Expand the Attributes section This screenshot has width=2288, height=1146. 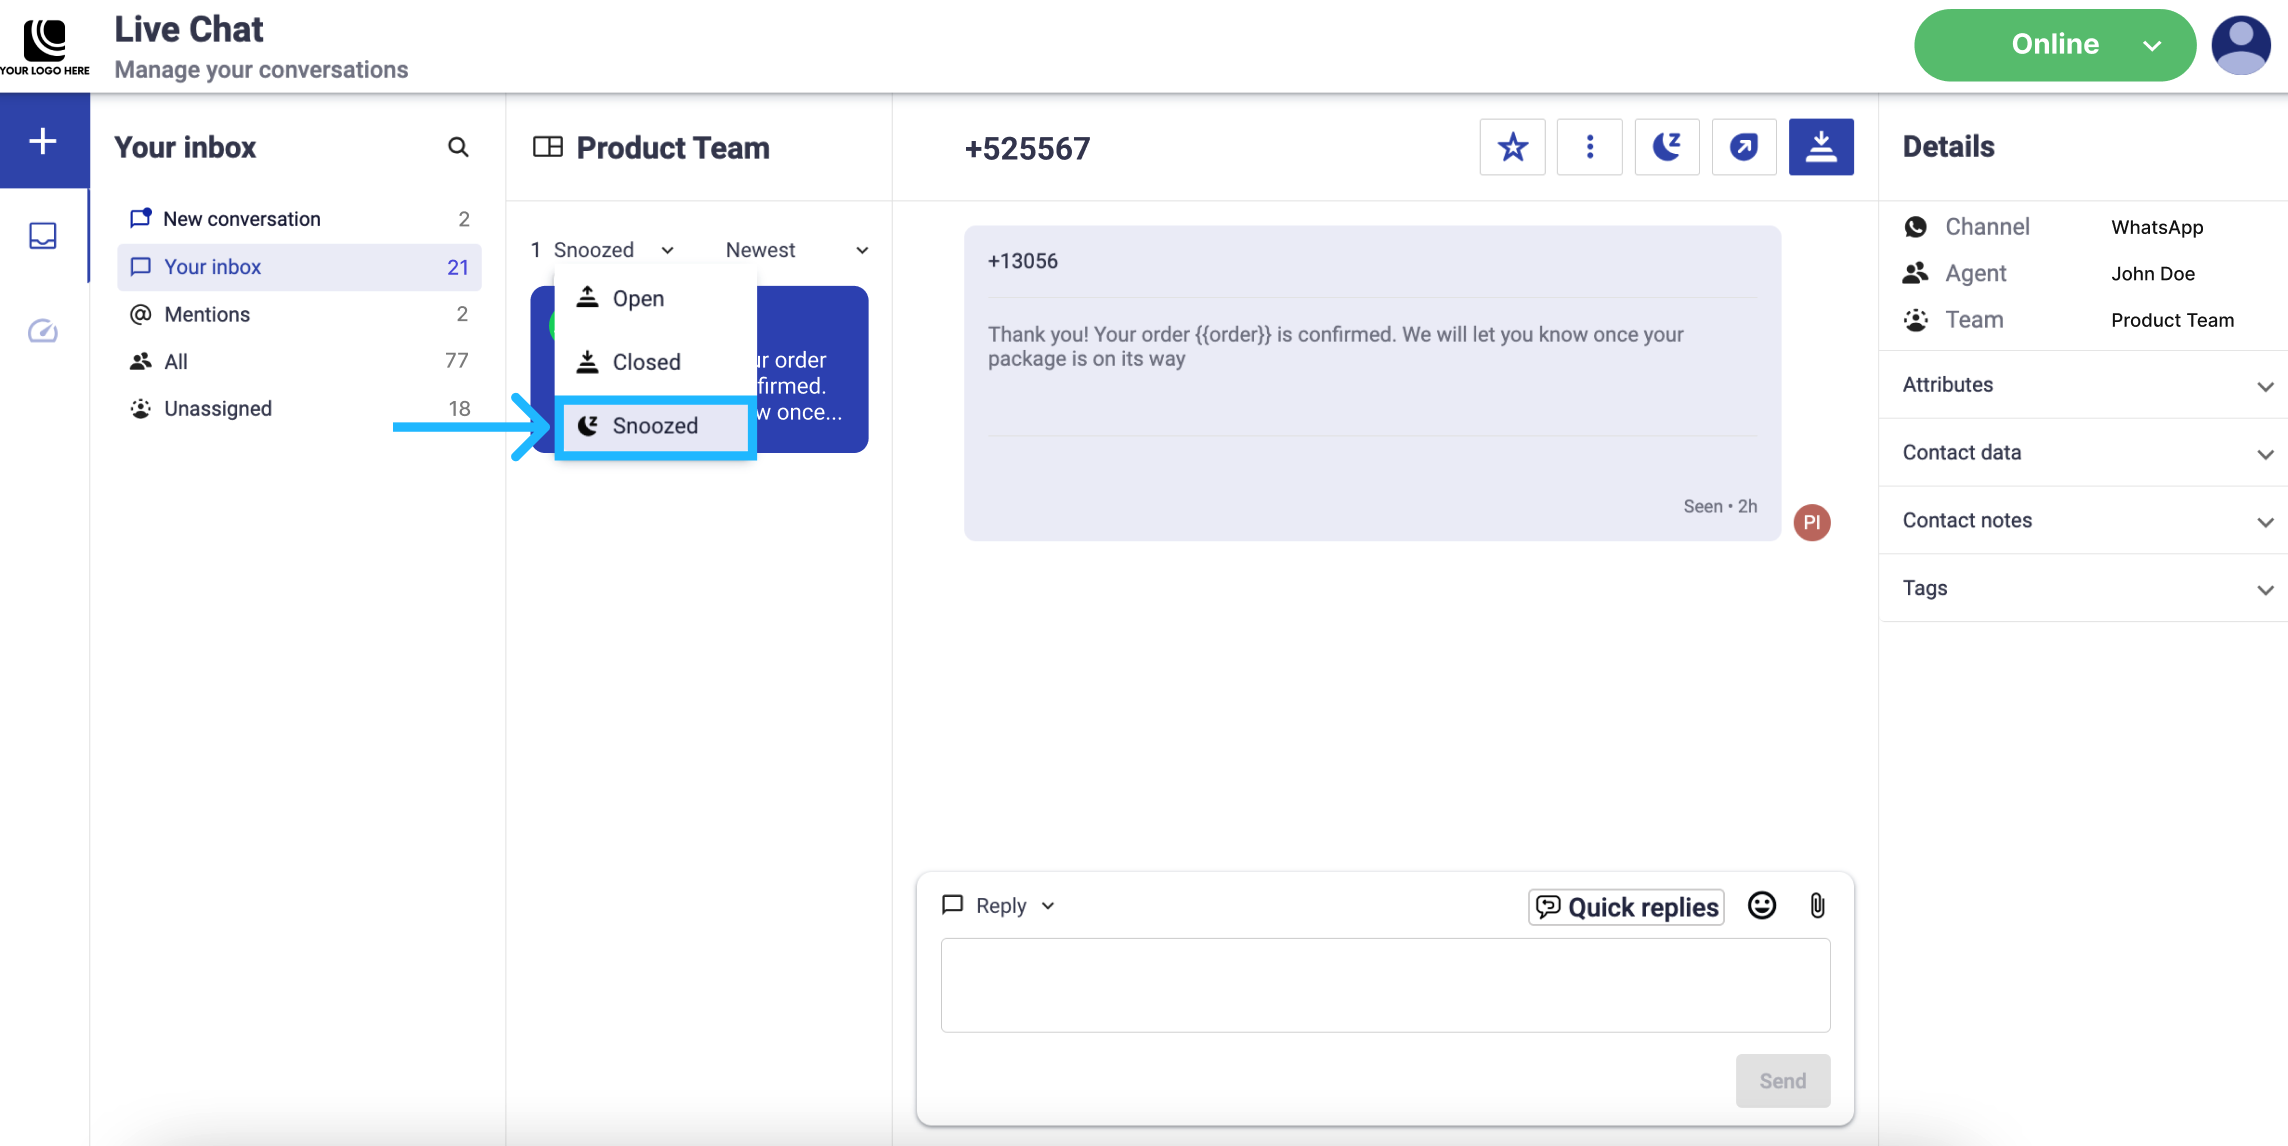click(2084, 385)
